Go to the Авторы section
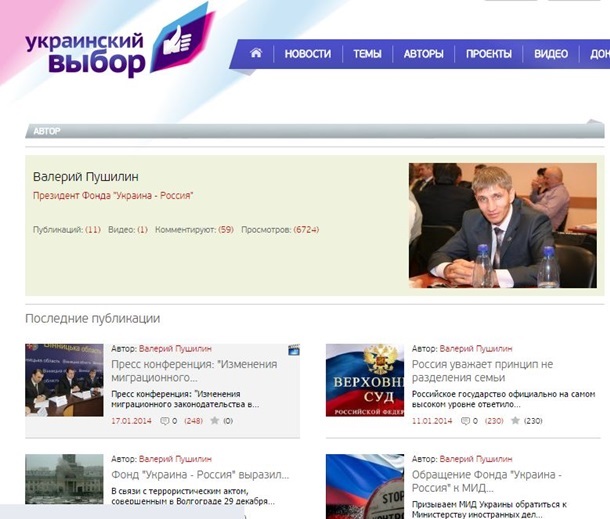The height and width of the screenshot is (519, 610). (x=423, y=54)
